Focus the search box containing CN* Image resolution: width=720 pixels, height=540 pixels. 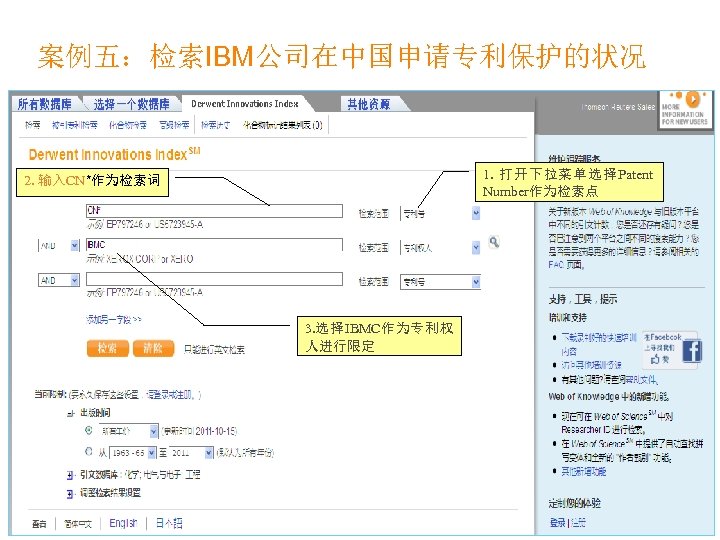(214, 211)
